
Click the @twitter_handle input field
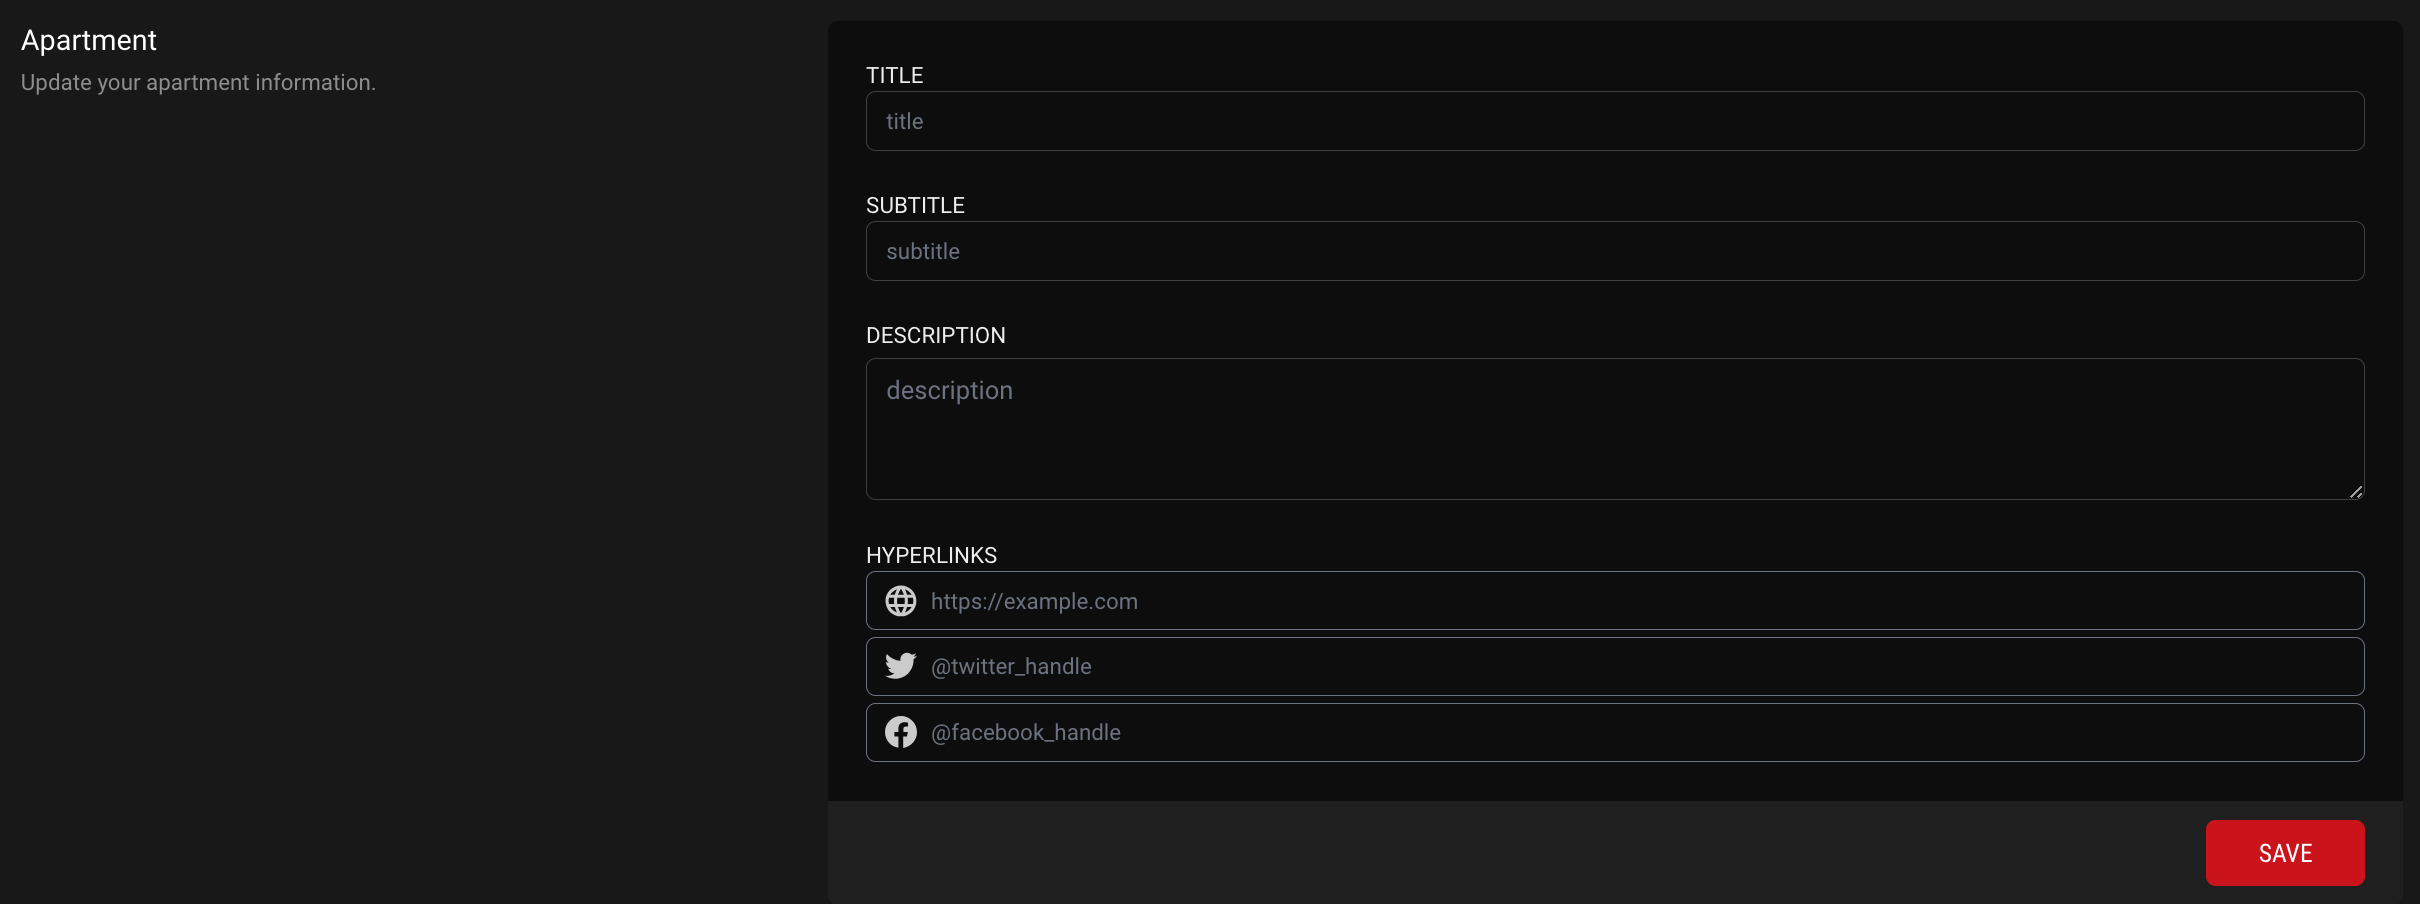pyautogui.click(x=1615, y=666)
